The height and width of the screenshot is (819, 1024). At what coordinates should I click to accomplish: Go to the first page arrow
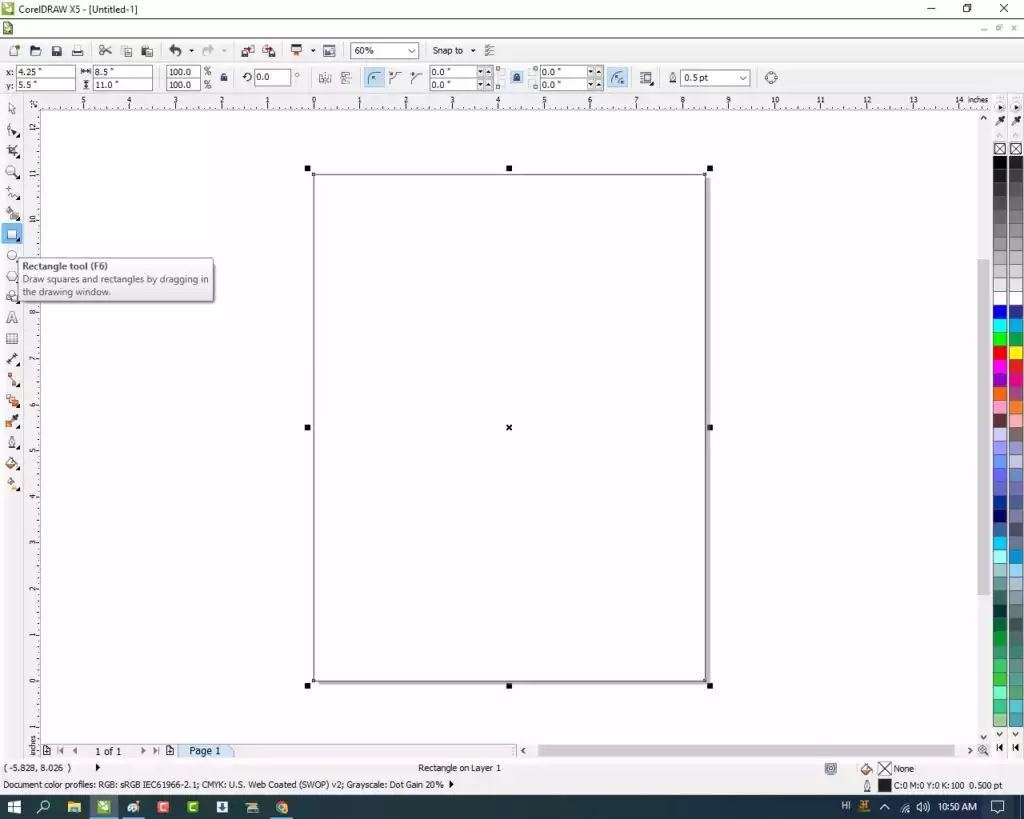pyautogui.click(x=61, y=750)
